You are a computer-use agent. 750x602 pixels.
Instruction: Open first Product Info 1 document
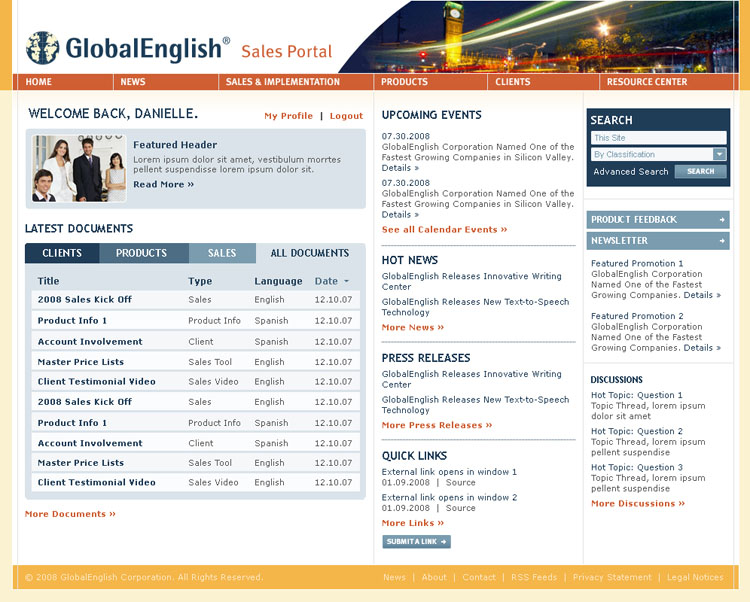click(72, 321)
